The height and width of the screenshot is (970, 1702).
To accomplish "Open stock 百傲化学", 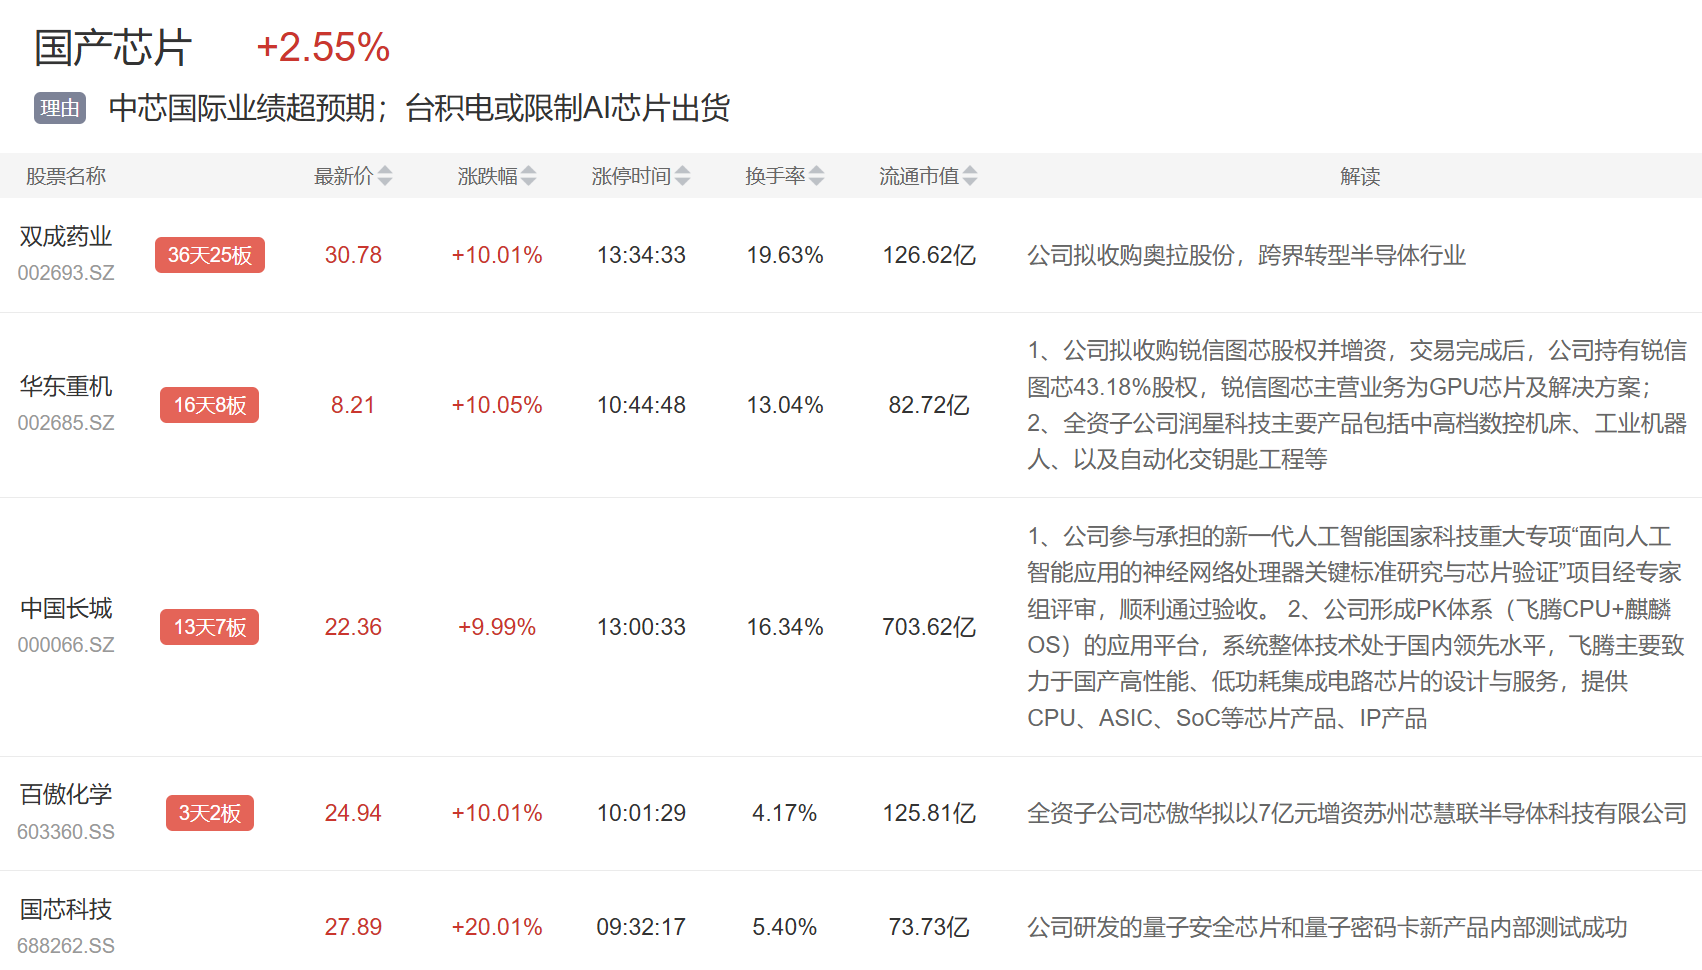I will pyautogui.click(x=66, y=795).
